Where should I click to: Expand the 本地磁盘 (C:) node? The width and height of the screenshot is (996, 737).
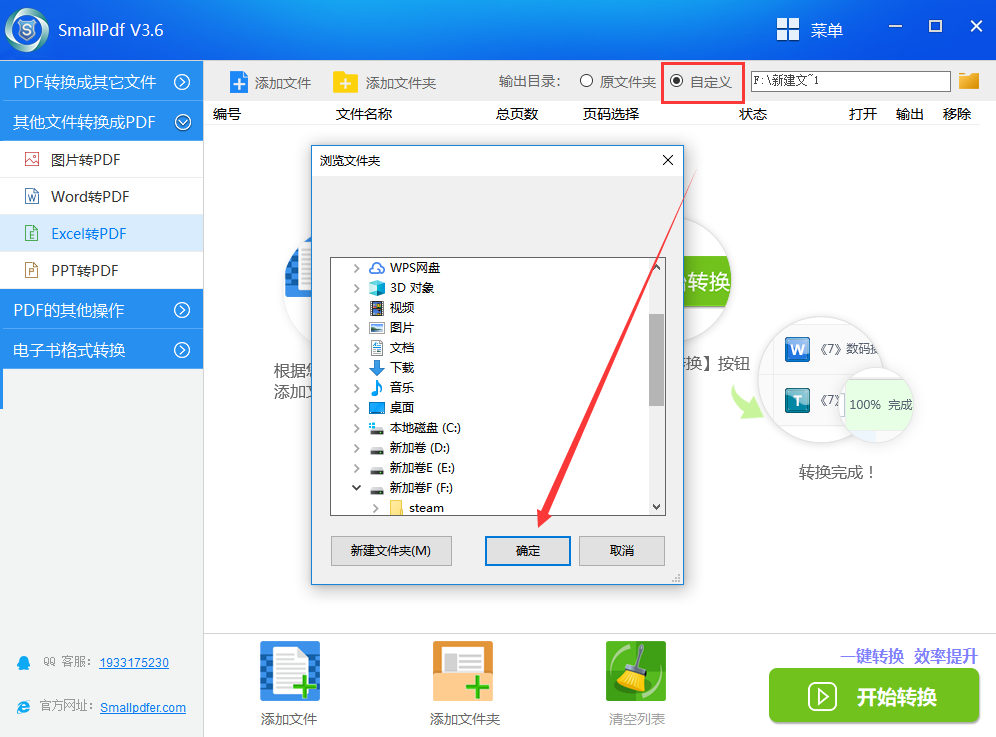[x=356, y=428]
